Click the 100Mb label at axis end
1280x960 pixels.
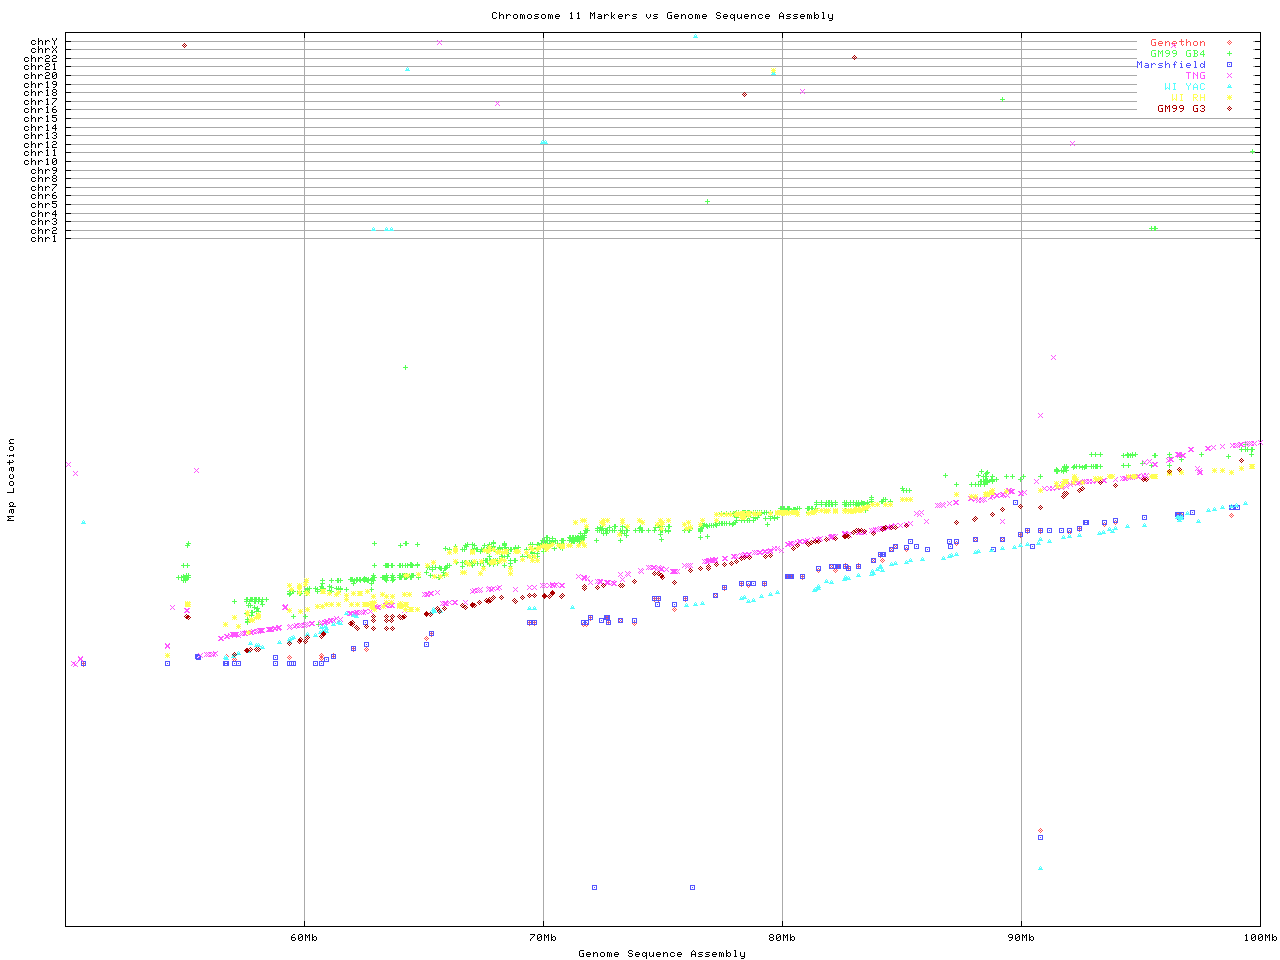1259,938
